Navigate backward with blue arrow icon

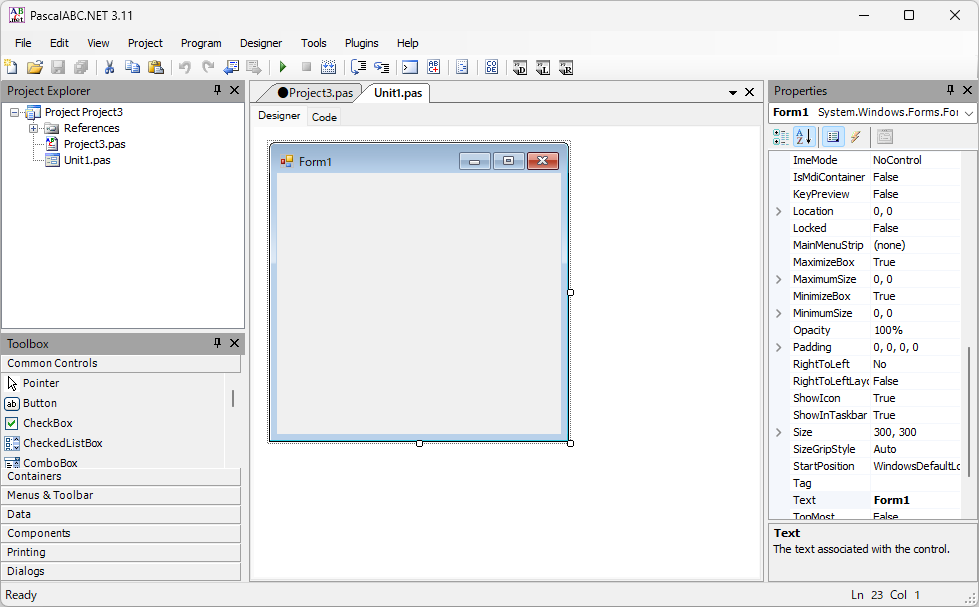pos(232,67)
